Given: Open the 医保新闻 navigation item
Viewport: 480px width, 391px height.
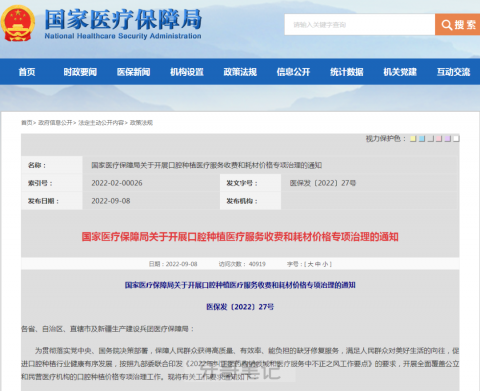Looking at the screenshot, I should click(x=133, y=72).
